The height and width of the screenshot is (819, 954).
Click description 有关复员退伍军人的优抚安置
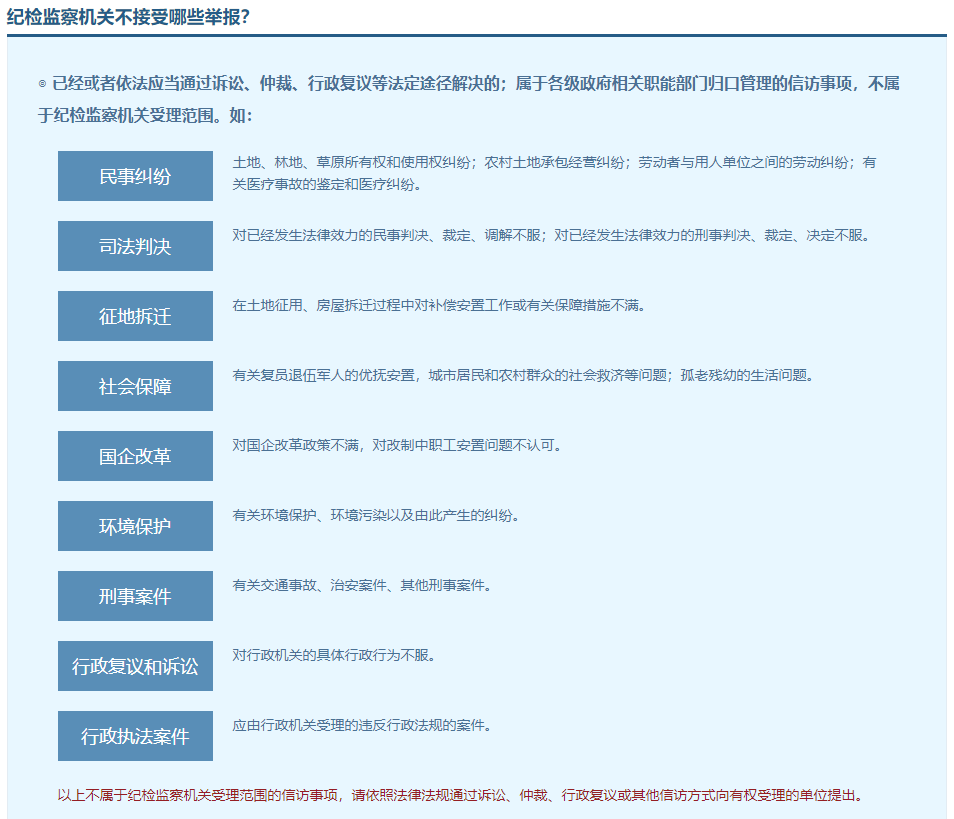click(x=523, y=375)
